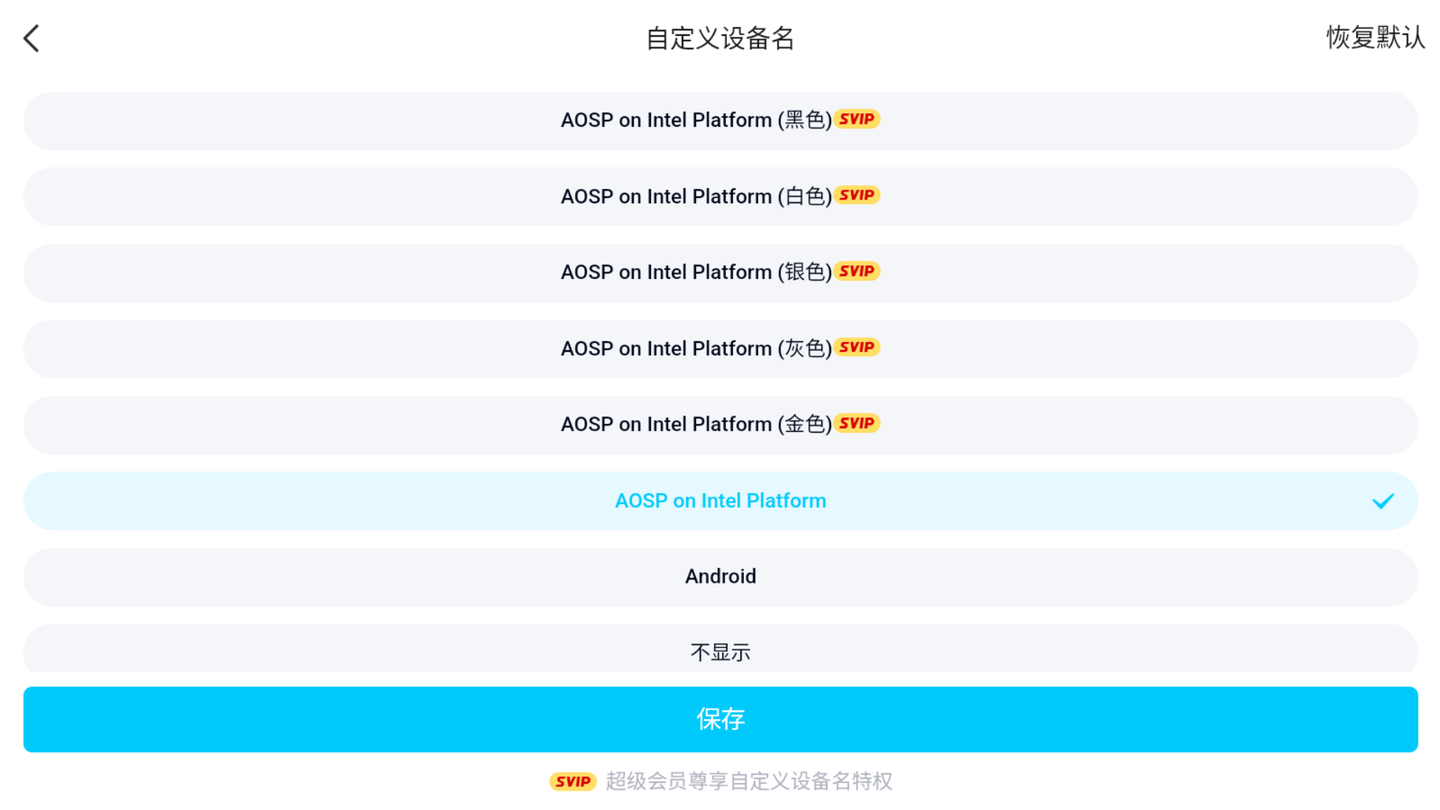Screen dimensions: 1440x810
Task: Click the SVIP badge on black (黑色) option
Action: (x=857, y=120)
